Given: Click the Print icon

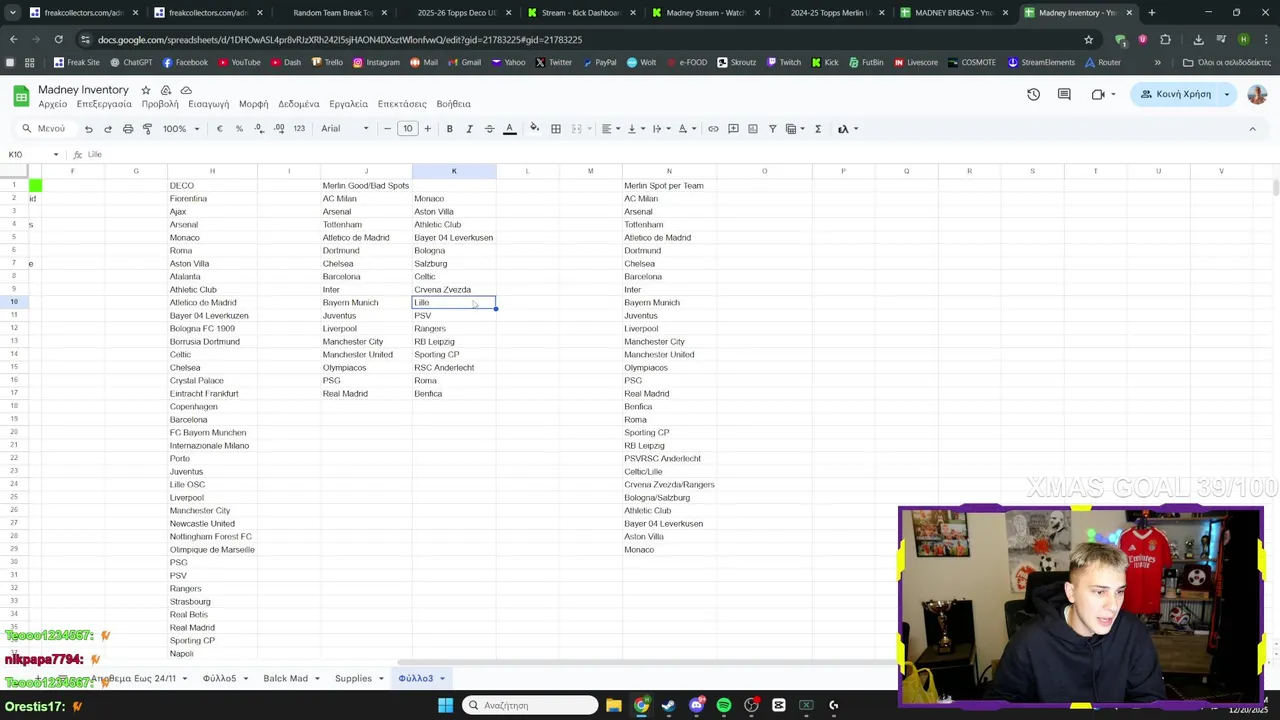Looking at the screenshot, I should [x=128, y=129].
